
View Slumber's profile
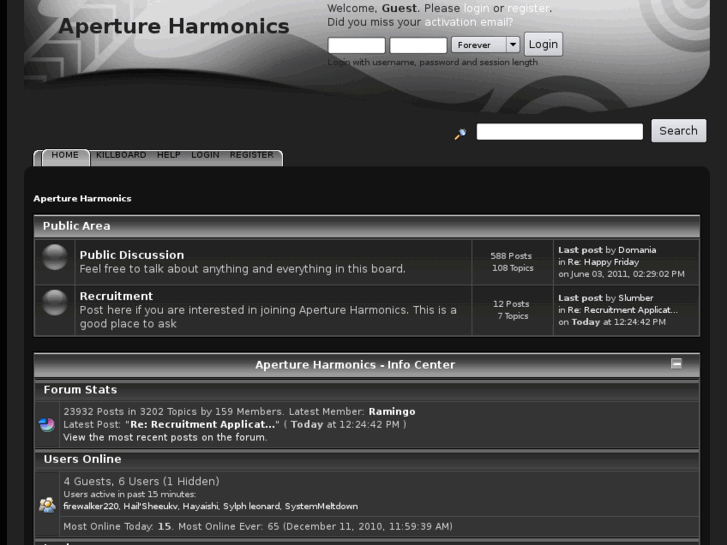tap(636, 298)
